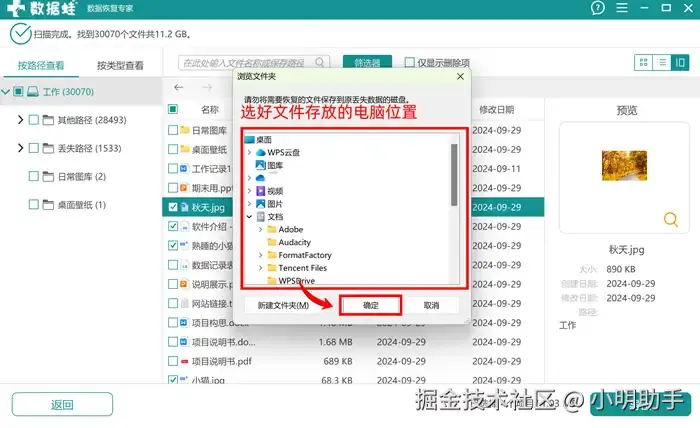Click the folder tree vertical scrollbar
This screenshot has width=700, height=428.
coord(454,175)
